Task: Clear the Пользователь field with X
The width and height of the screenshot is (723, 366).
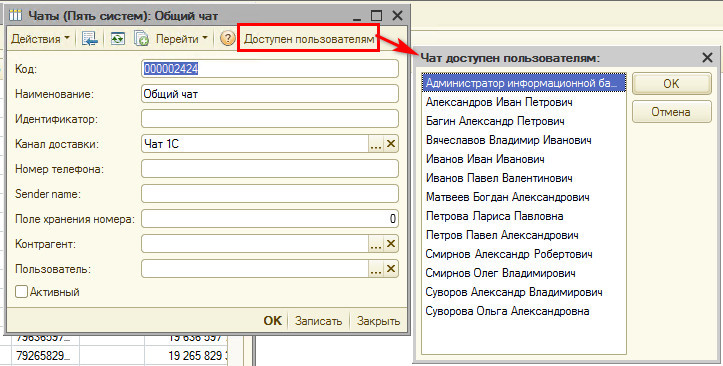Action: [x=391, y=269]
